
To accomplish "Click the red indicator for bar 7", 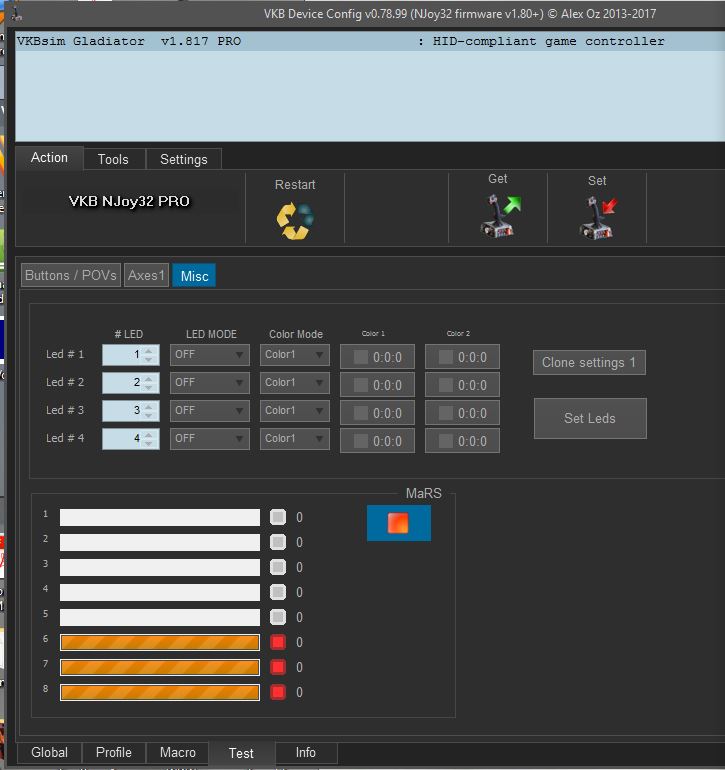I will point(278,667).
